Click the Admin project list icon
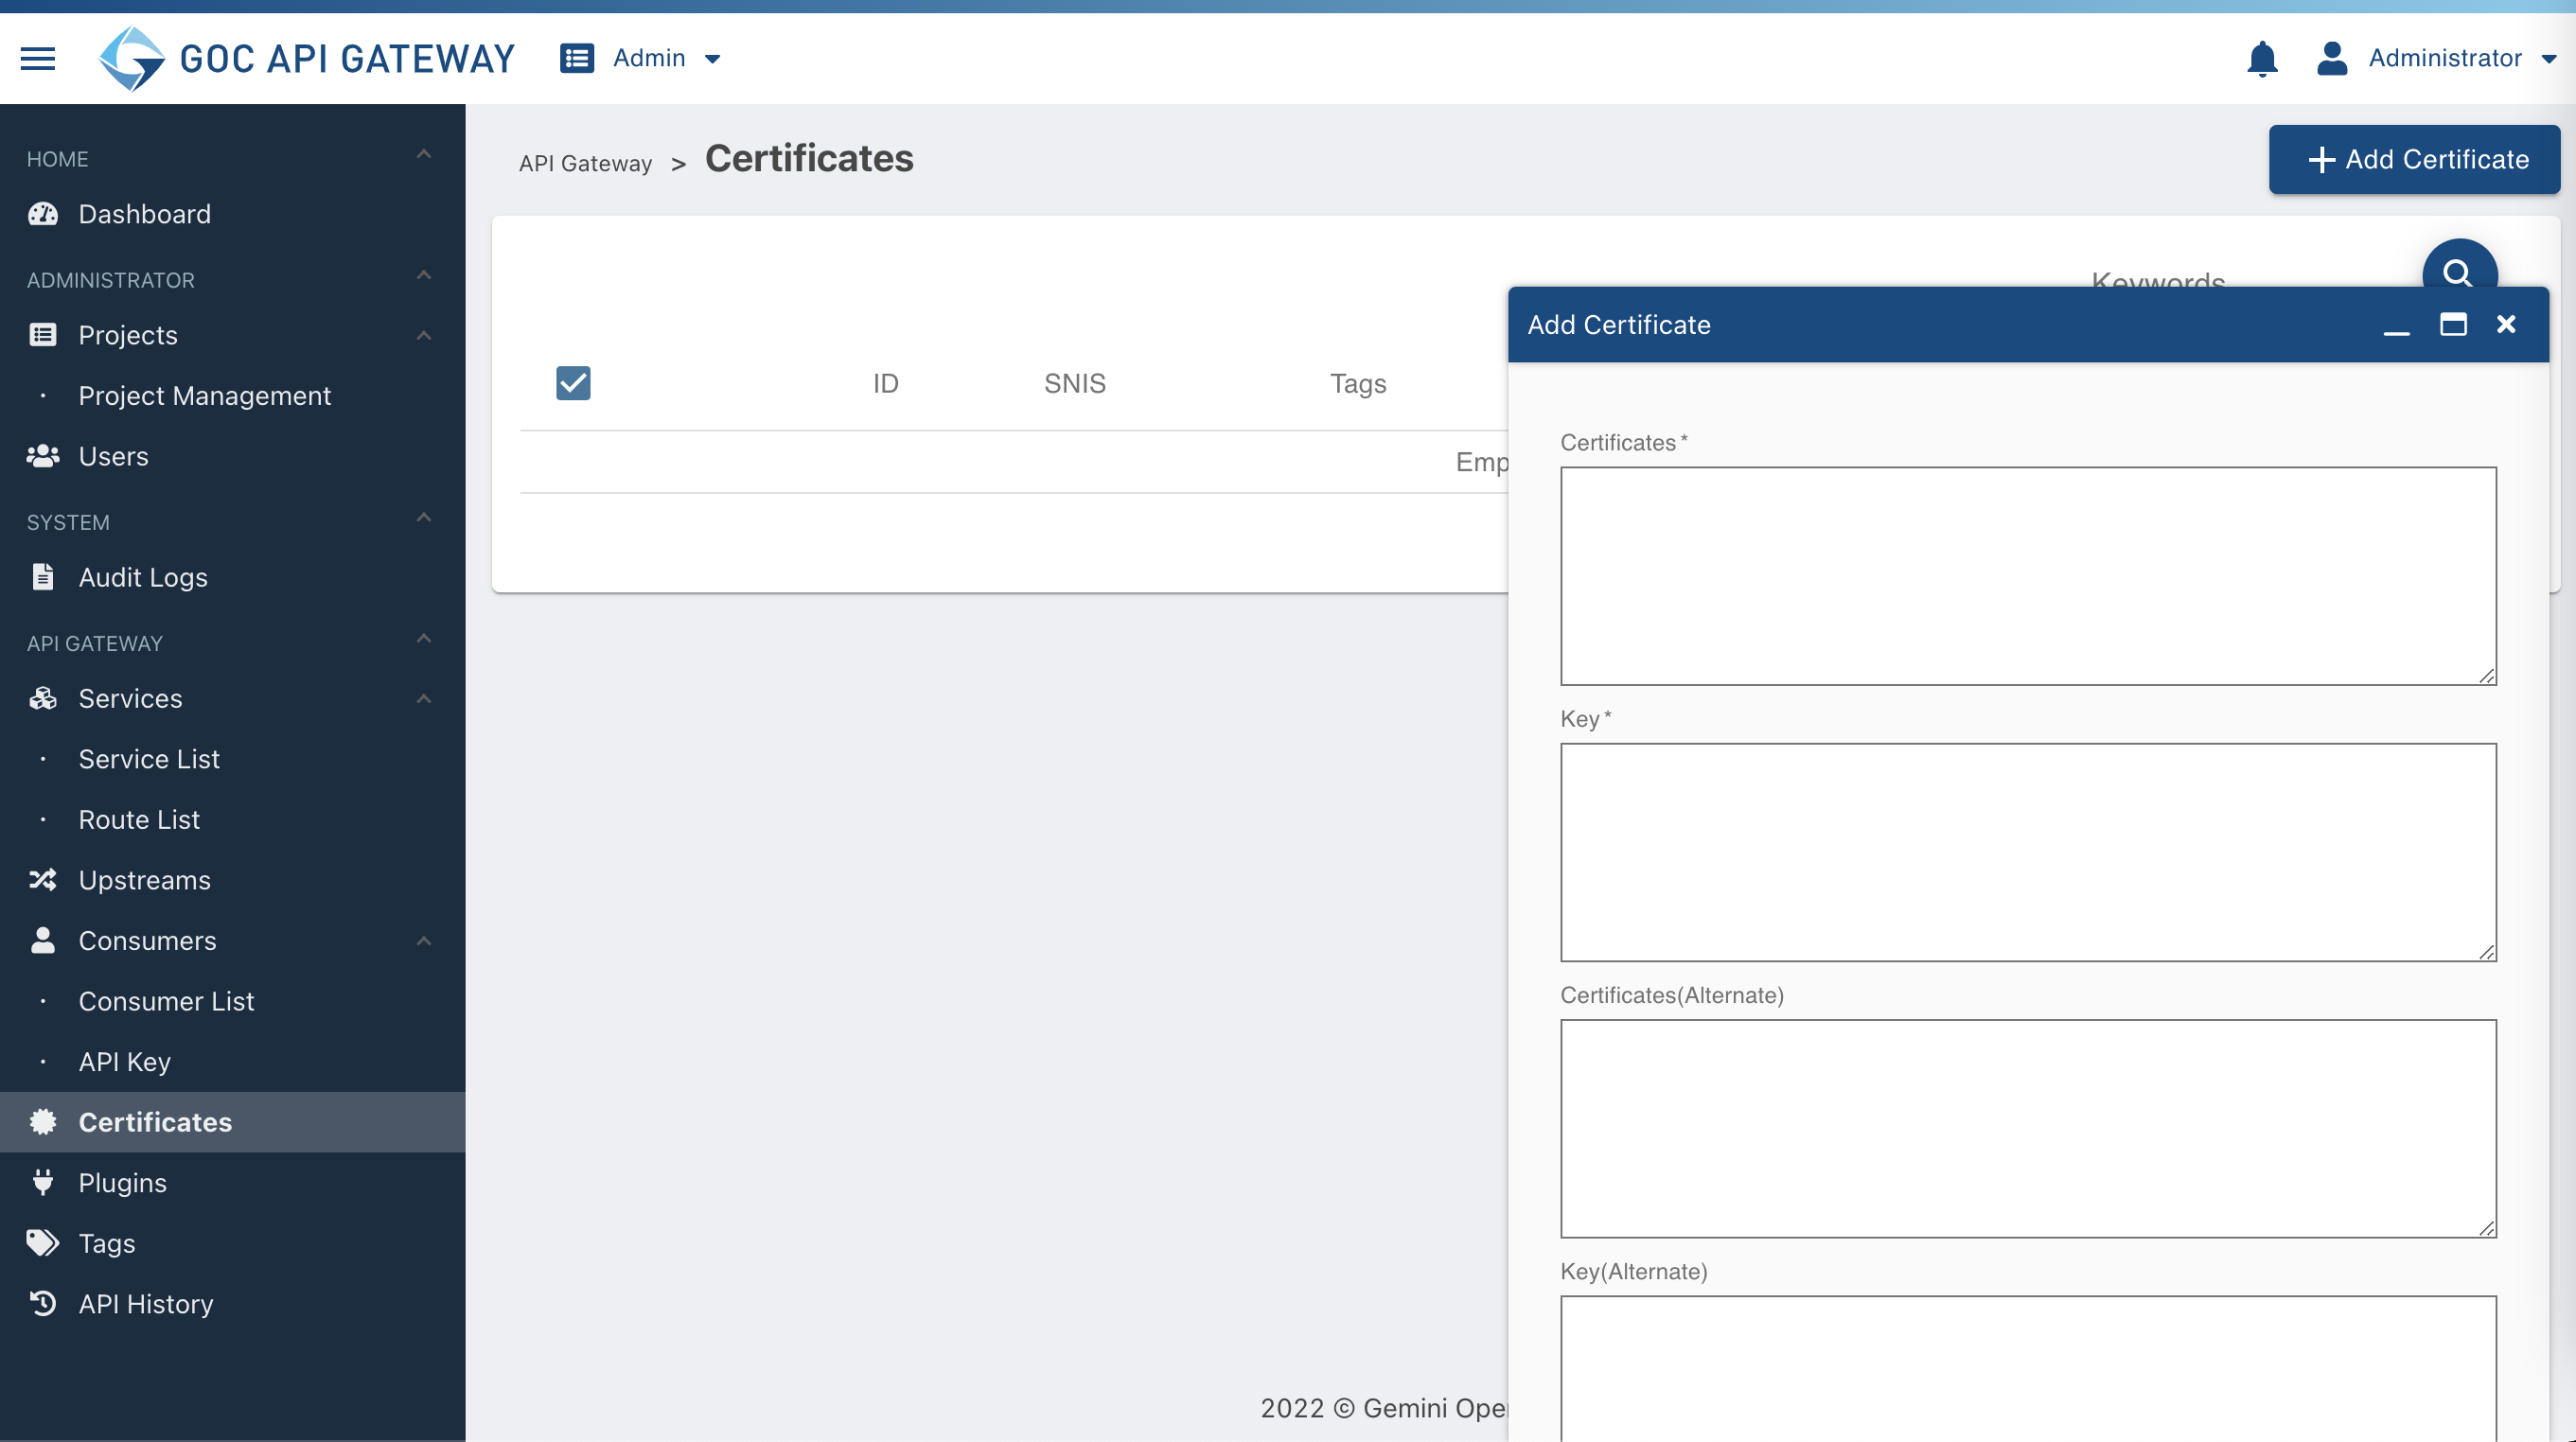The image size is (2576, 1442). (577, 58)
